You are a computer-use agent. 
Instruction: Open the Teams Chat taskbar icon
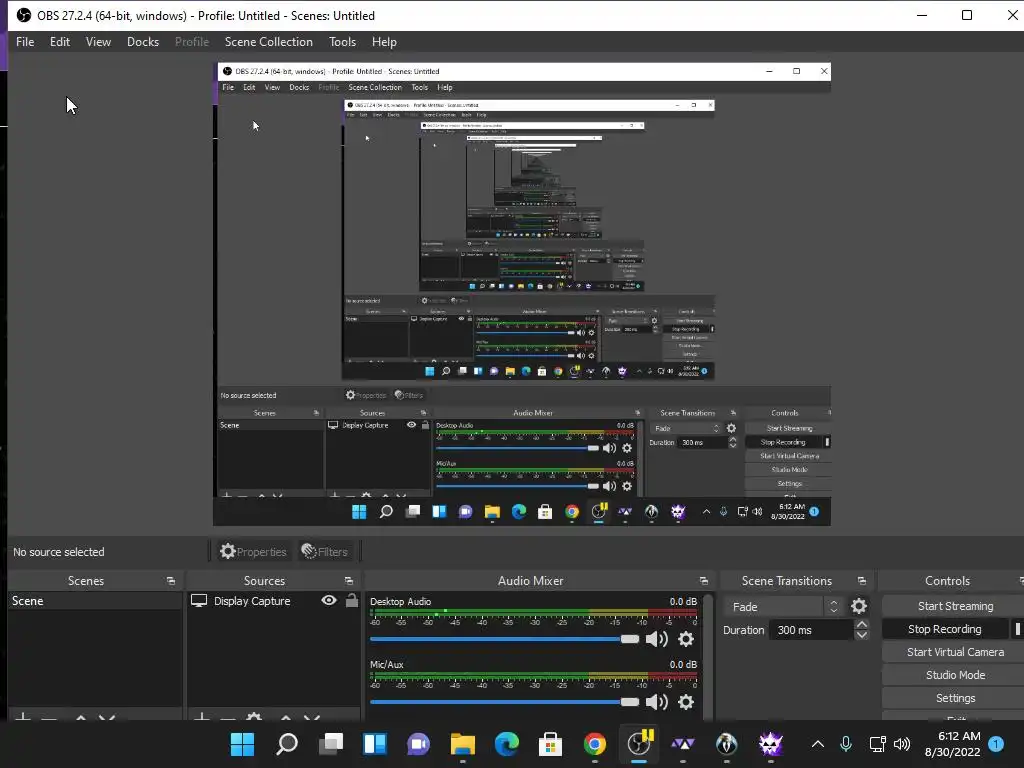coord(419,744)
